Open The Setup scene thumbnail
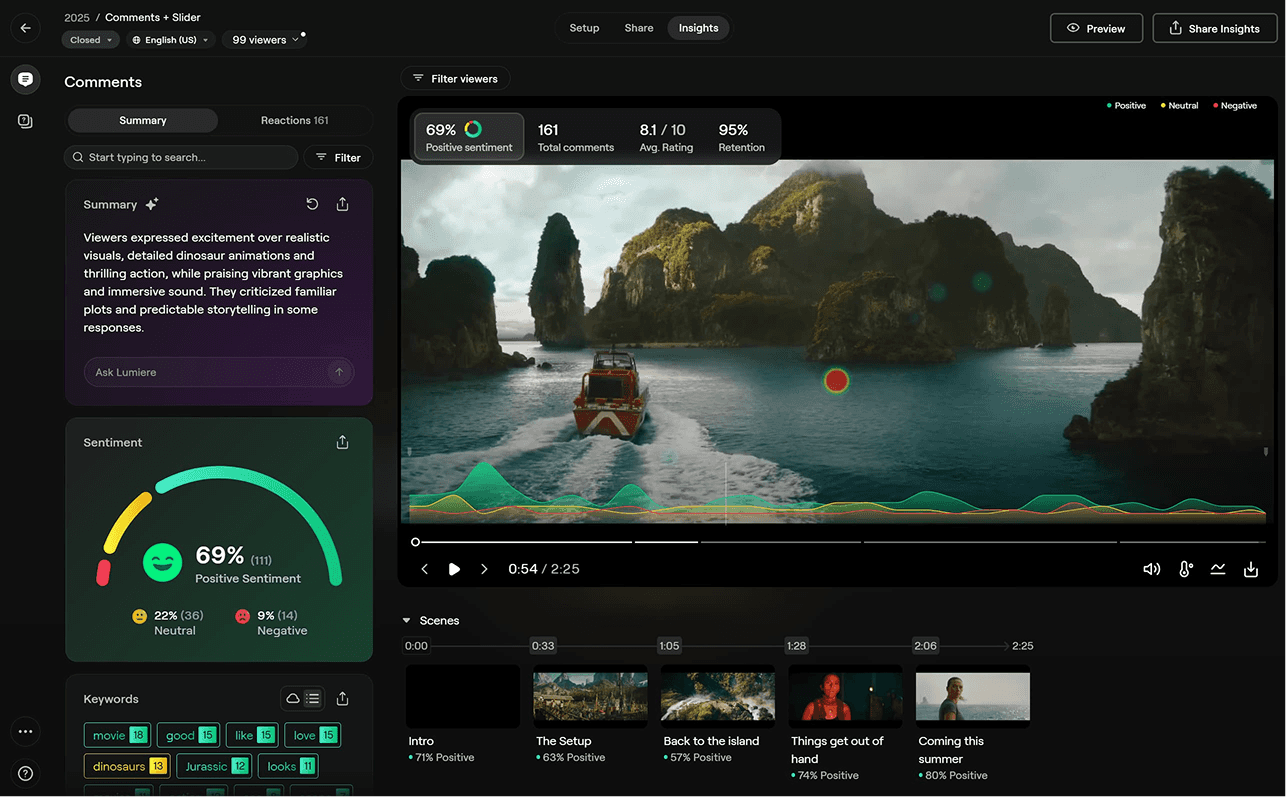 coord(590,696)
